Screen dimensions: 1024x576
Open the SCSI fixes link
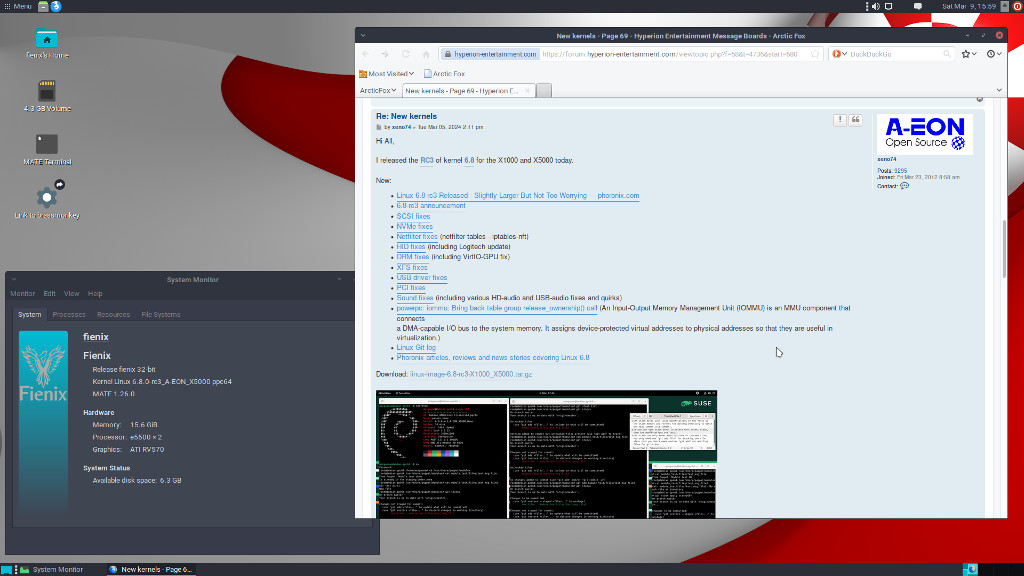click(413, 216)
